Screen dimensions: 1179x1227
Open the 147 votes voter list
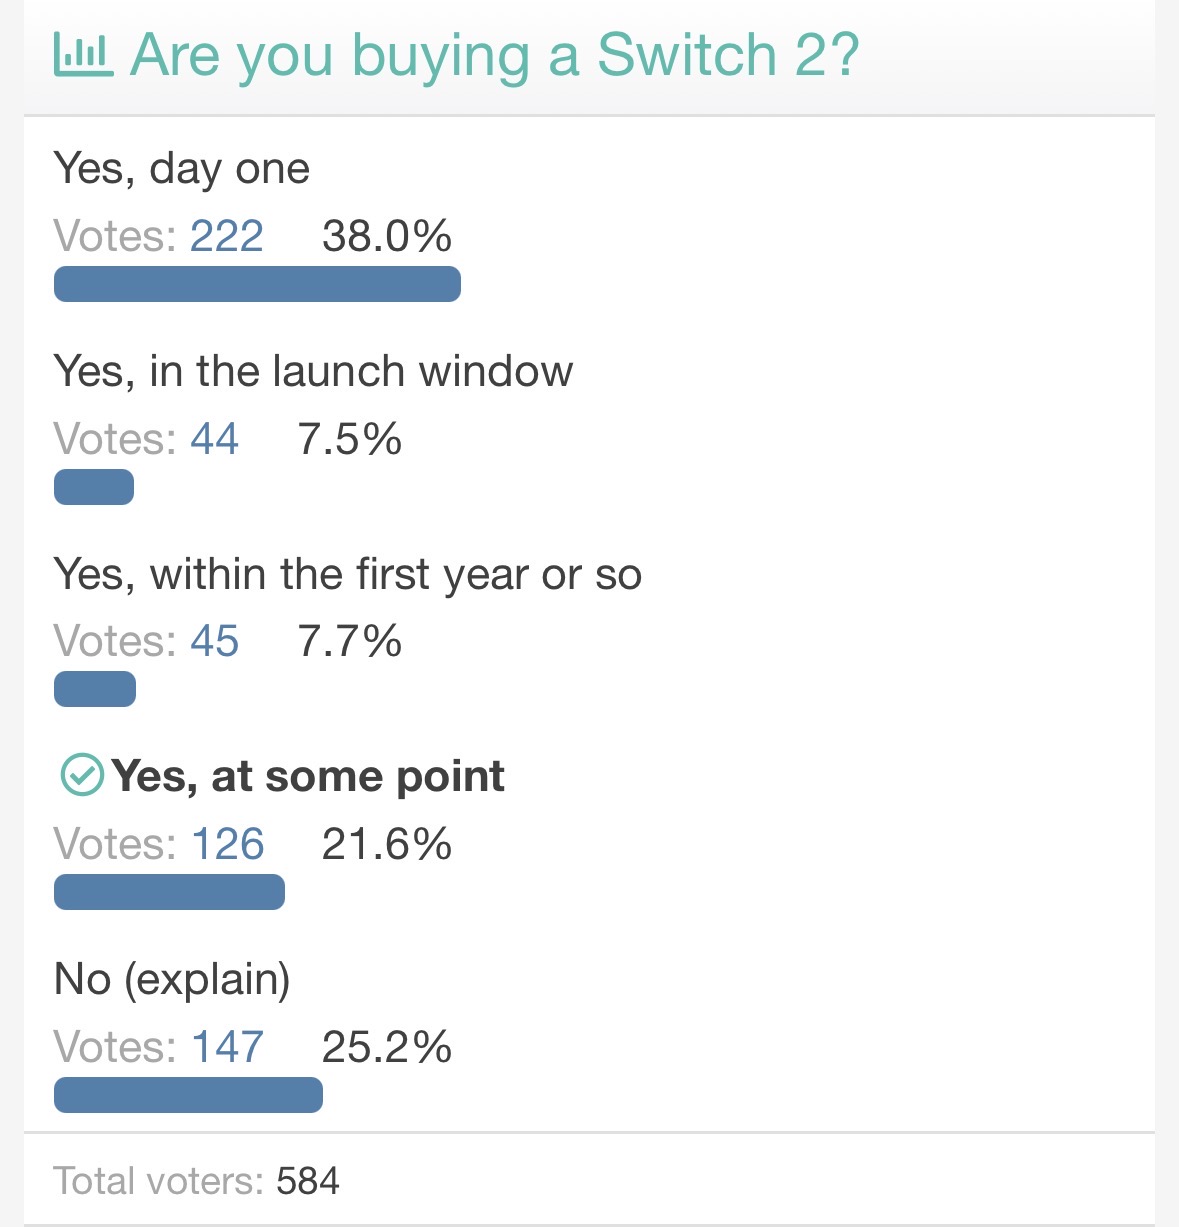(x=228, y=1047)
